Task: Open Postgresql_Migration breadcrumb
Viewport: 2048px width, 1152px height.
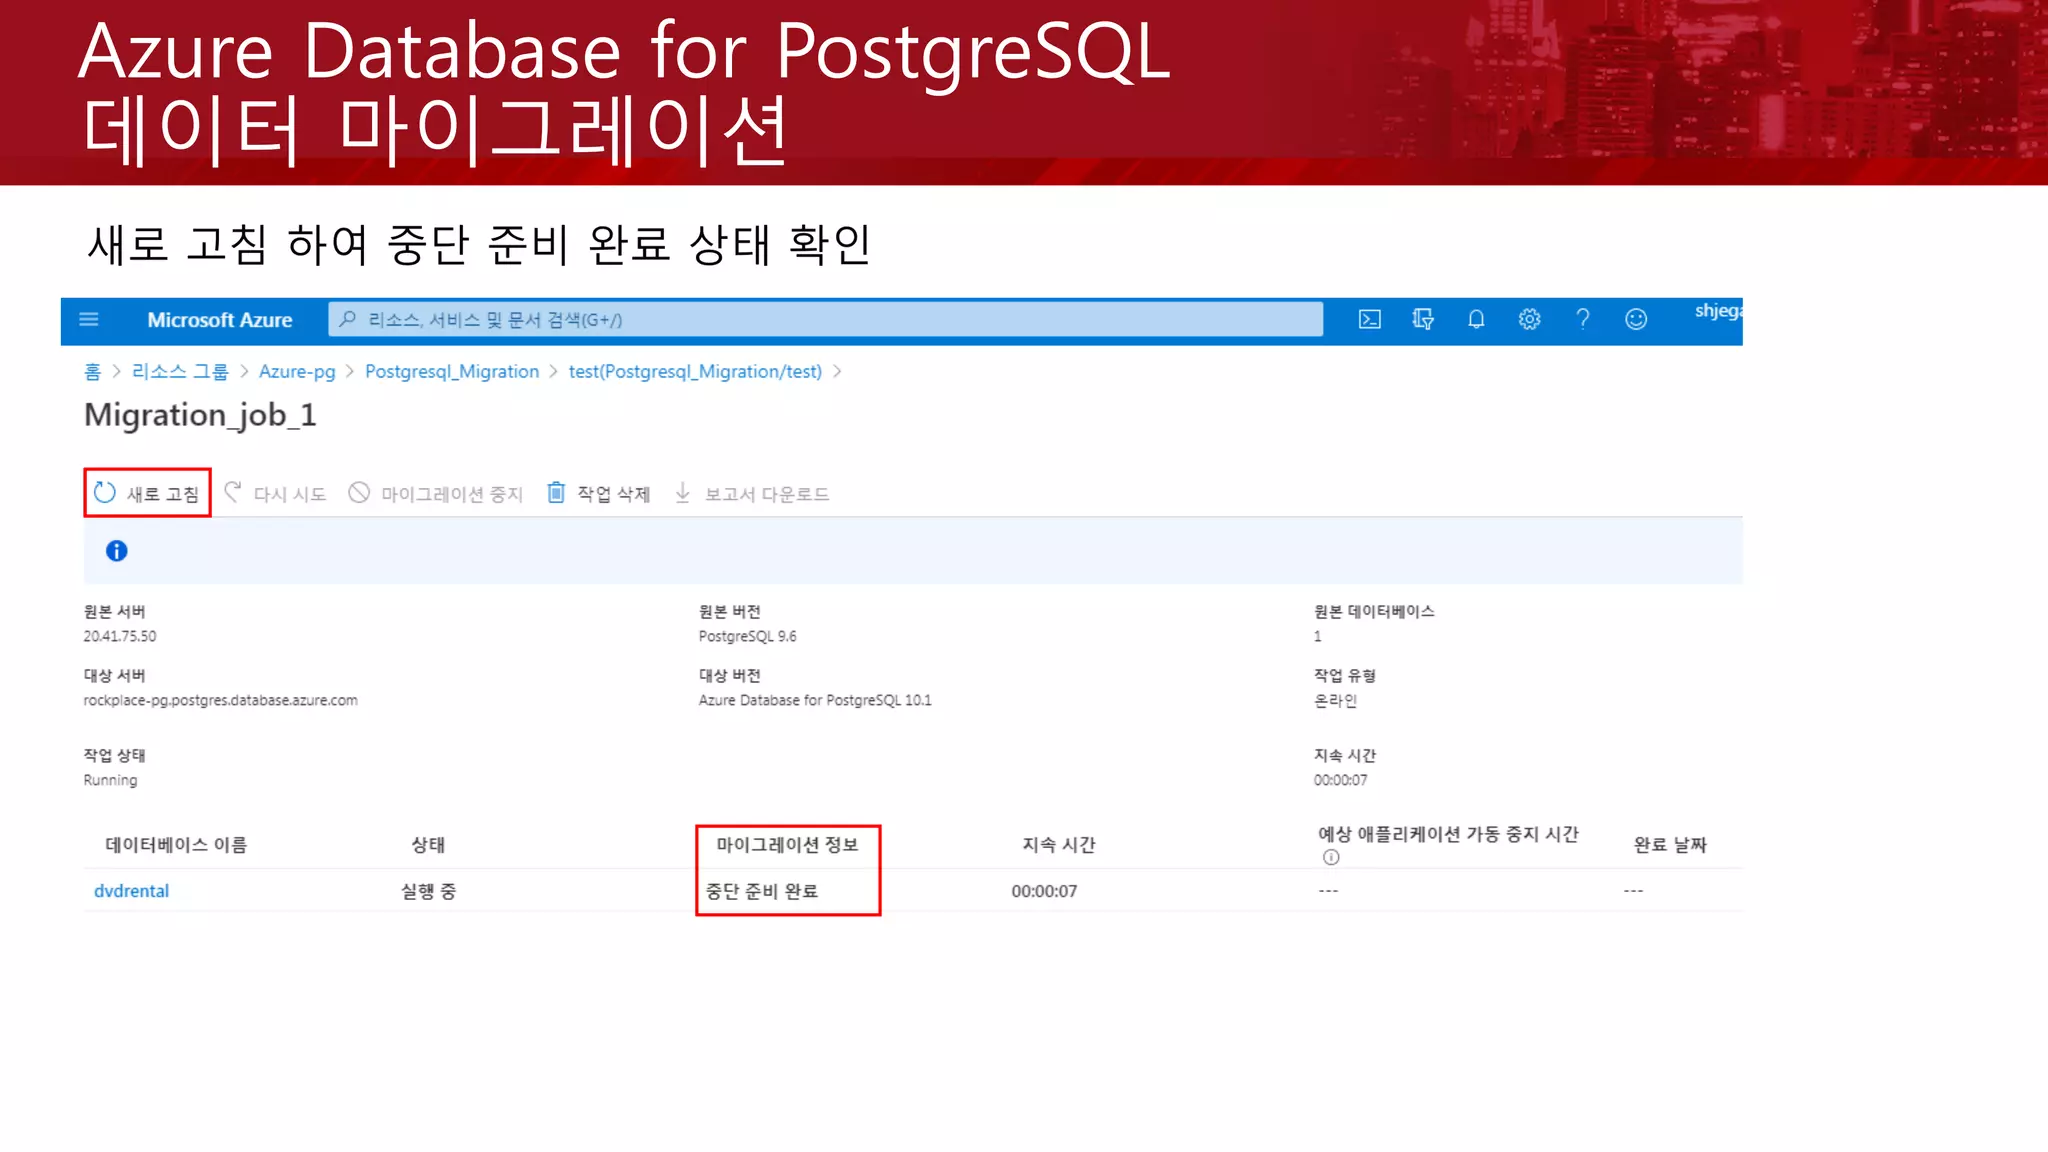Action: [x=452, y=372]
